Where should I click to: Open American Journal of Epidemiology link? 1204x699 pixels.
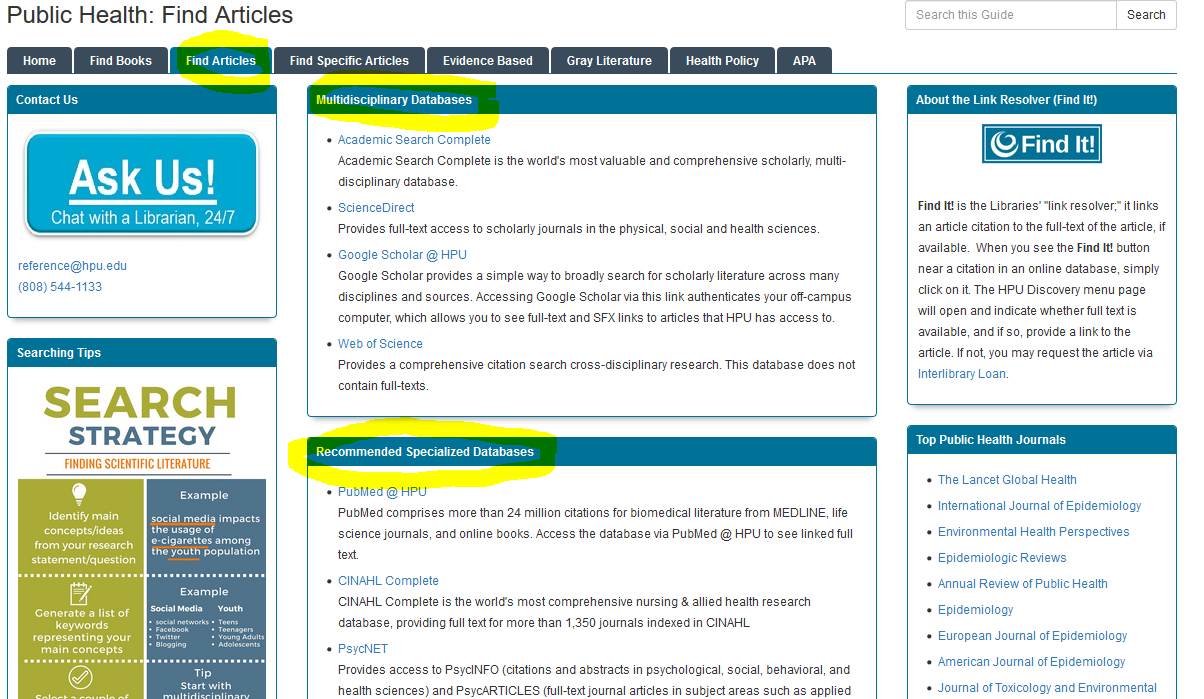click(1031, 662)
